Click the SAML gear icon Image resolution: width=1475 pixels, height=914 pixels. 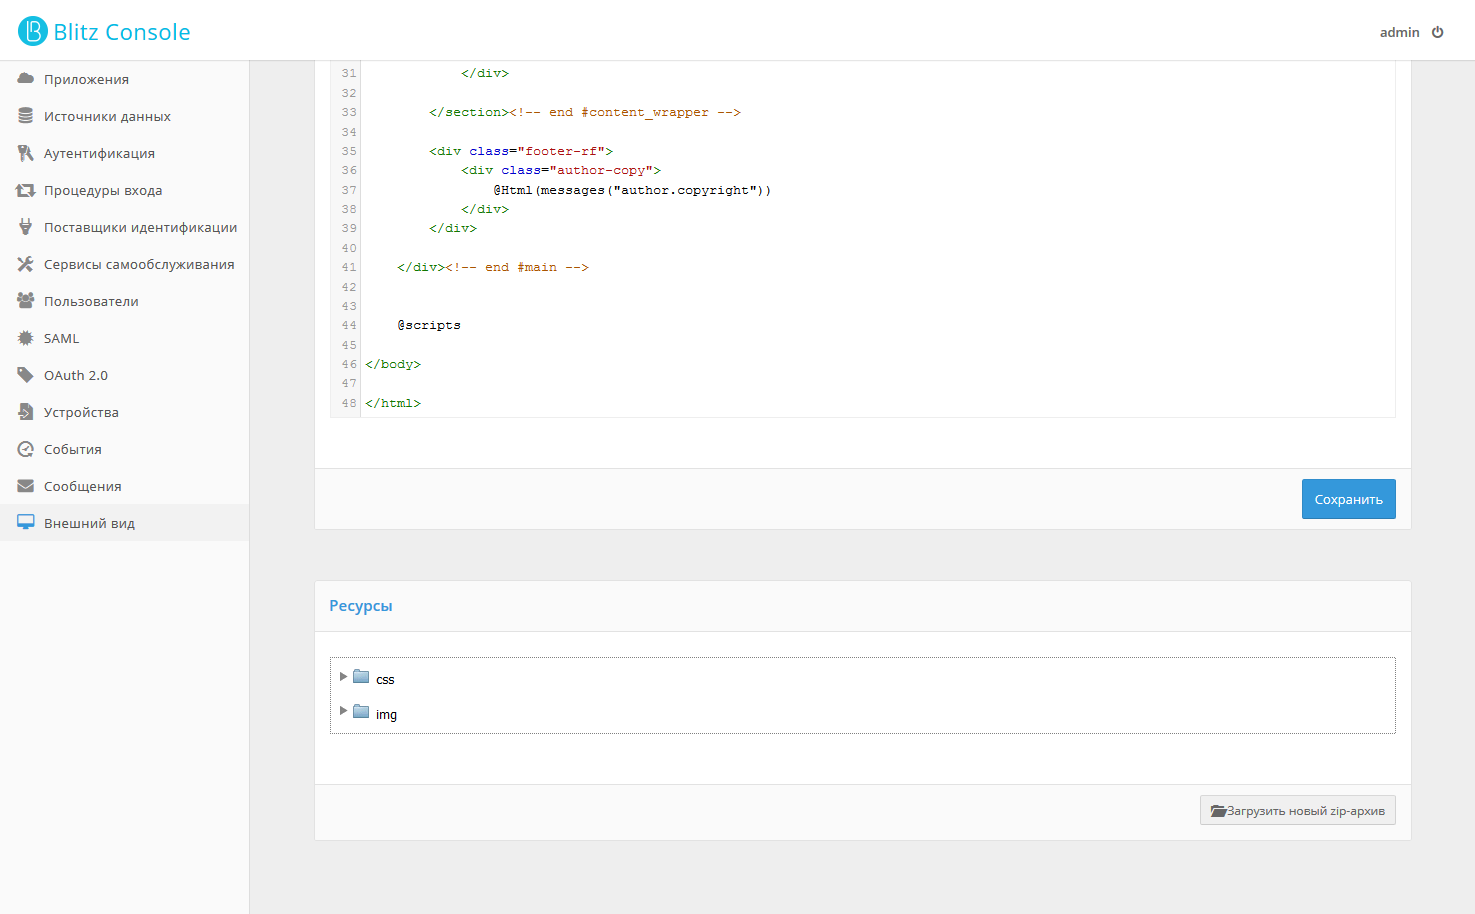point(26,337)
